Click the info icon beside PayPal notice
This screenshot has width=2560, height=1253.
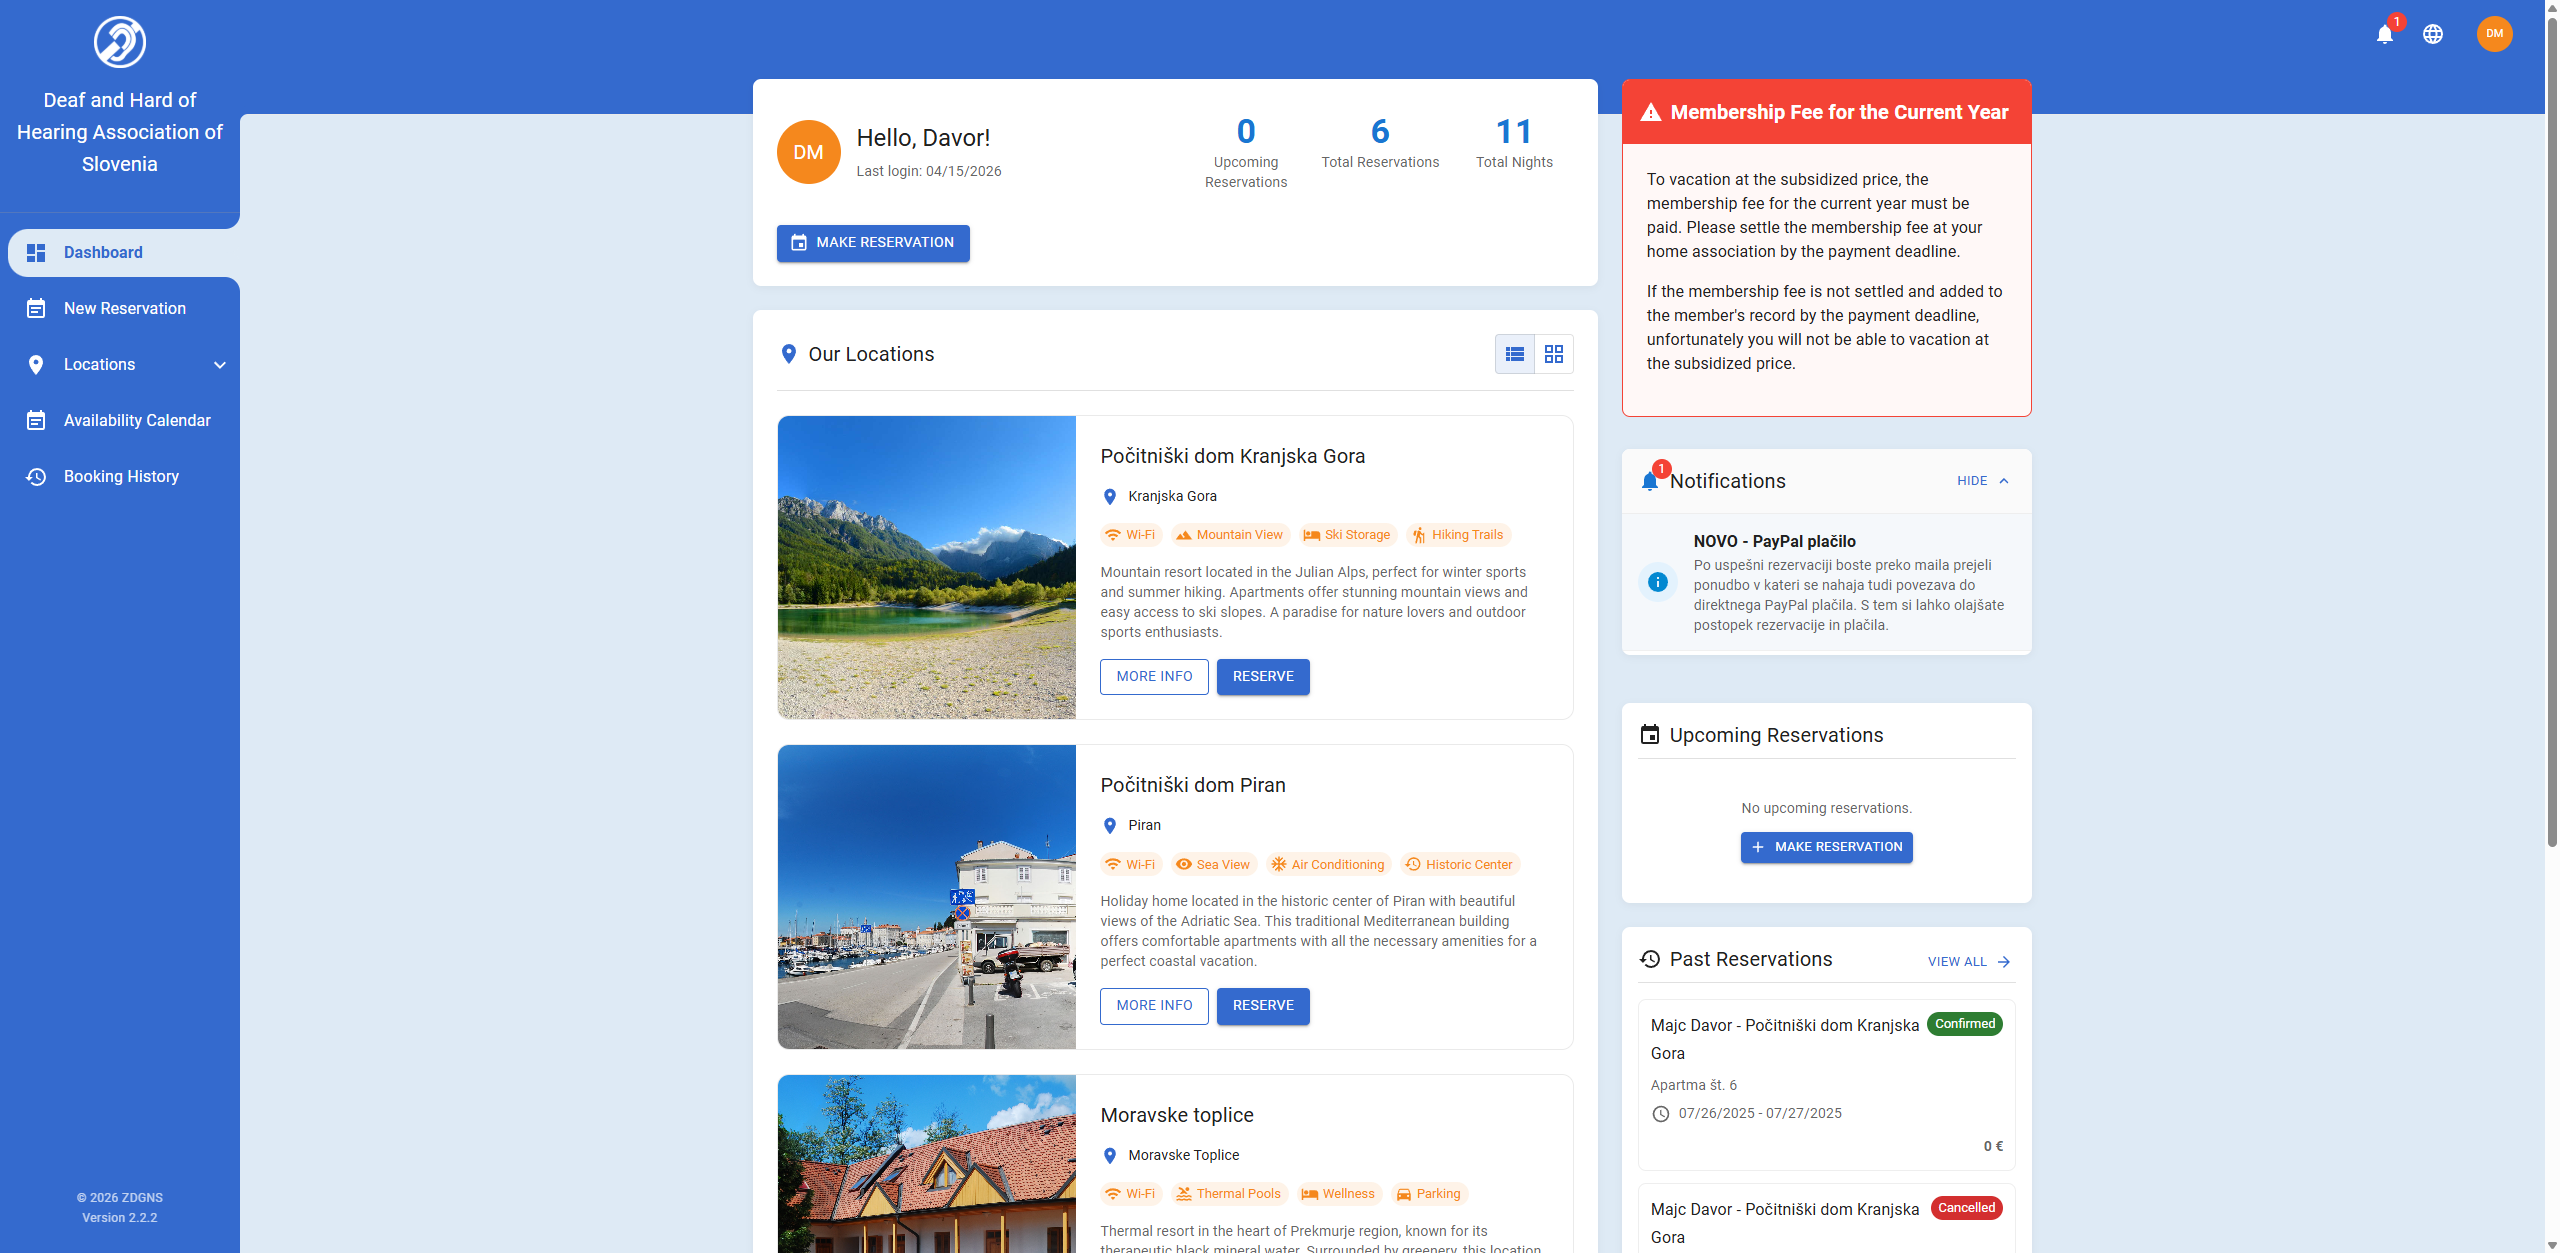coord(1658,582)
